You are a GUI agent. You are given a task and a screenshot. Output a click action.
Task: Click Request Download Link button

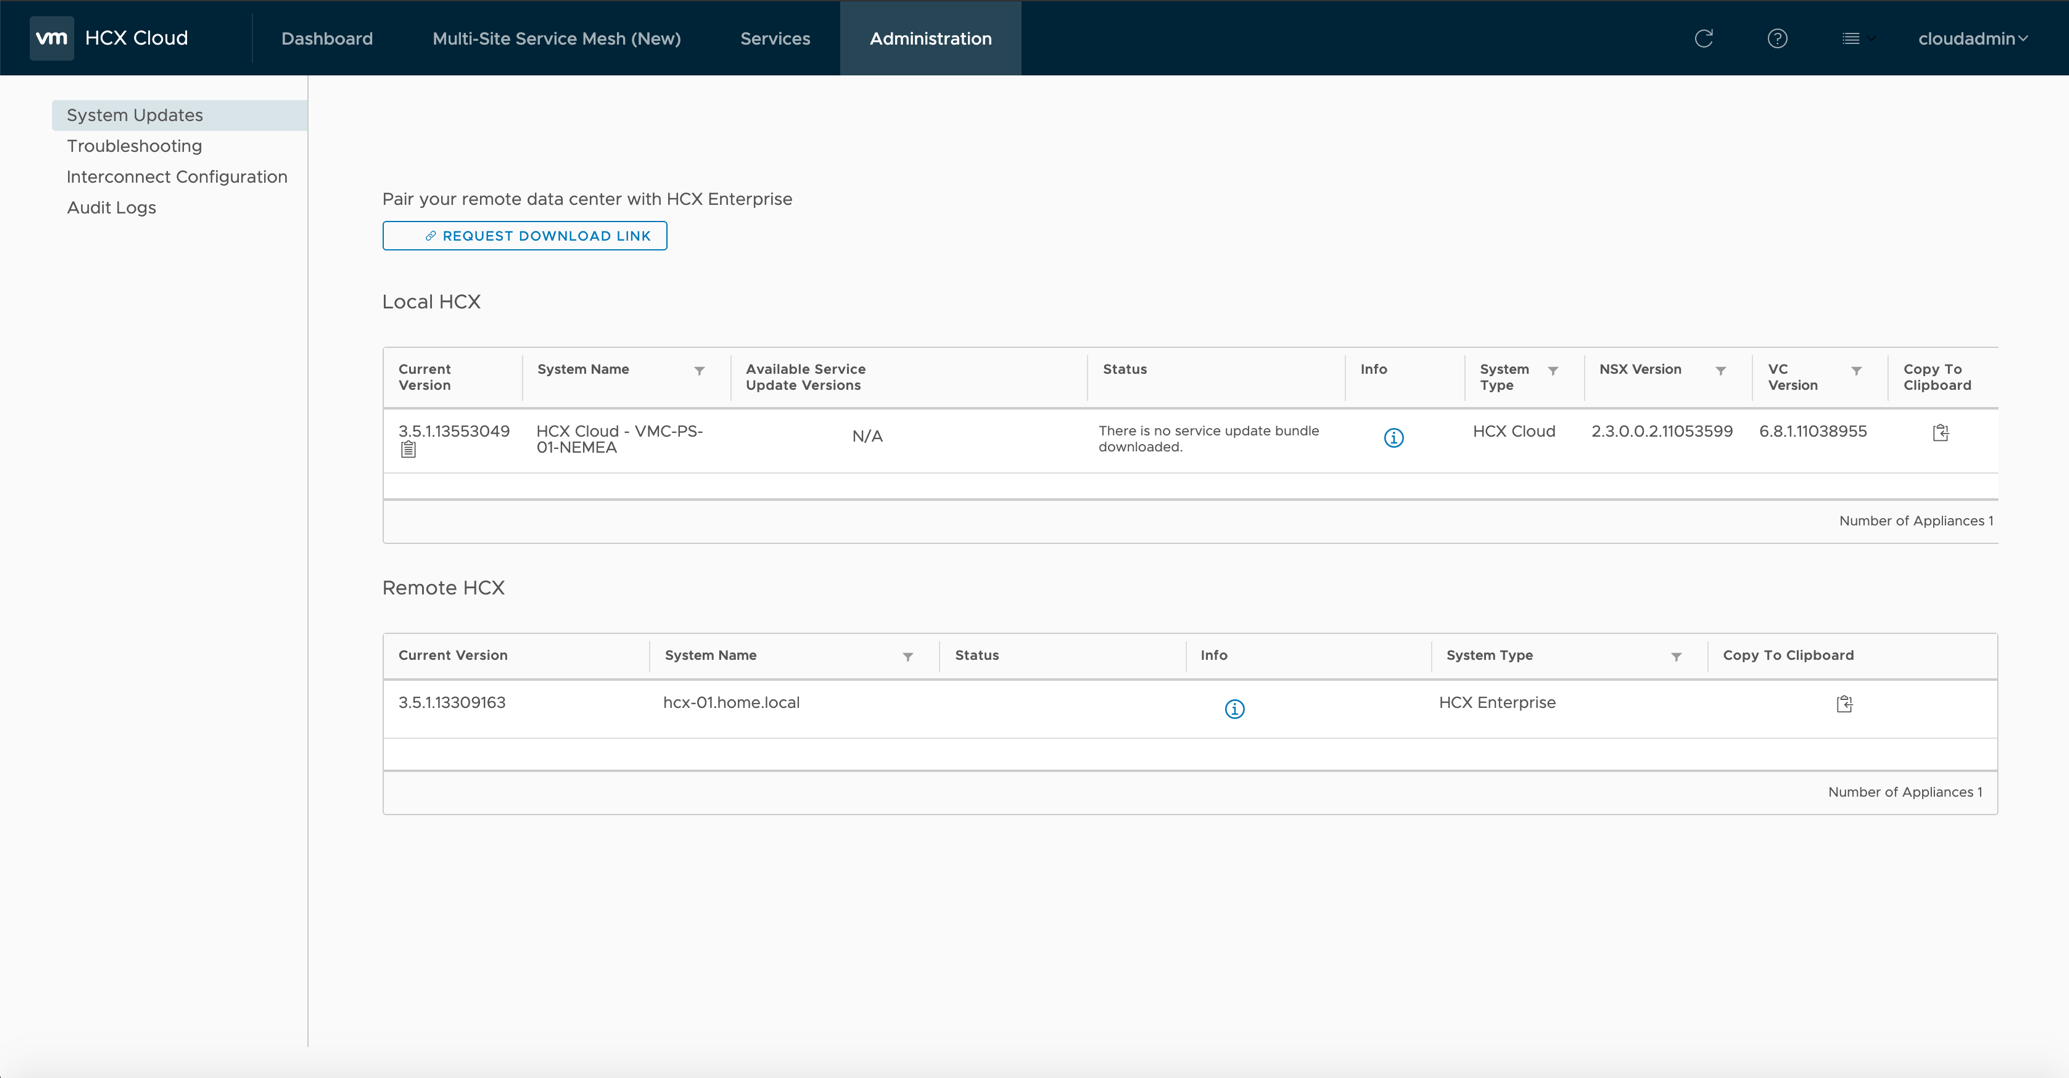coord(524,236)
